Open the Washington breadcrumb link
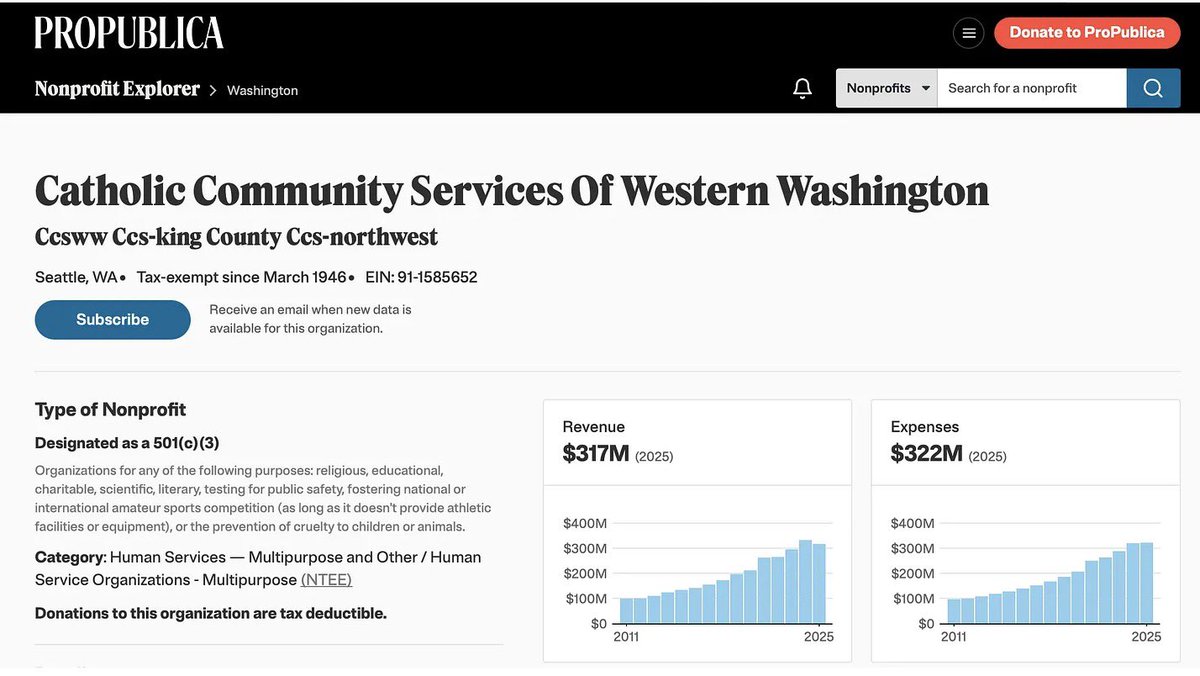 (262, 90)
